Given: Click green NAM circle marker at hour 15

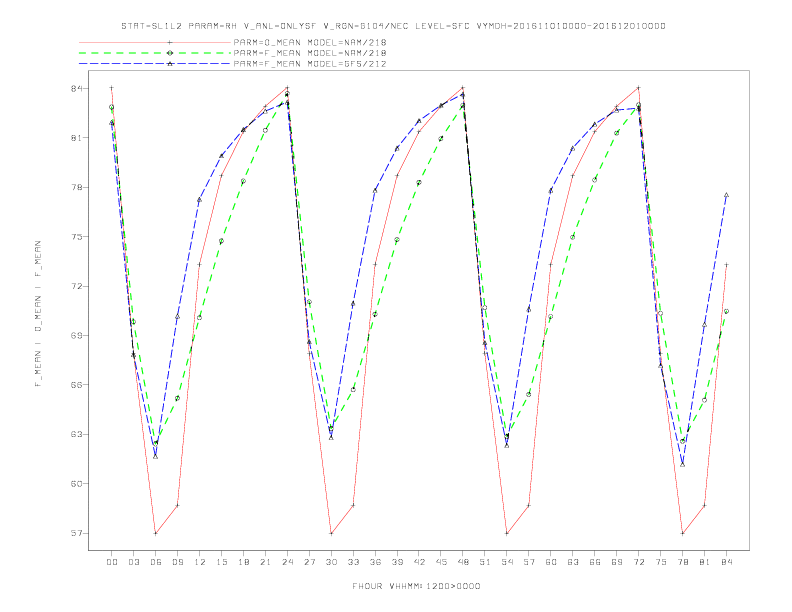Looking at the screenshot, I should point(221,241).
